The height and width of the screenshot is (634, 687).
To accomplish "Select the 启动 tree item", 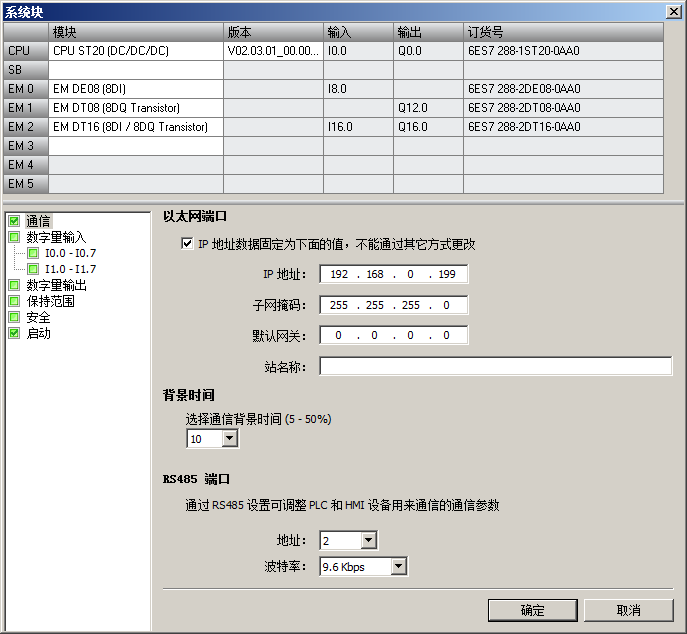I will click(x=38, y=333).
